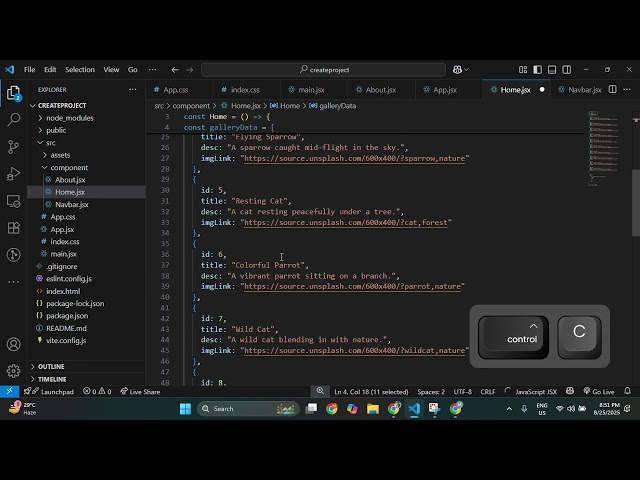
Task: Toggle the bottom Panel visibility
Action: click(552, 70)
